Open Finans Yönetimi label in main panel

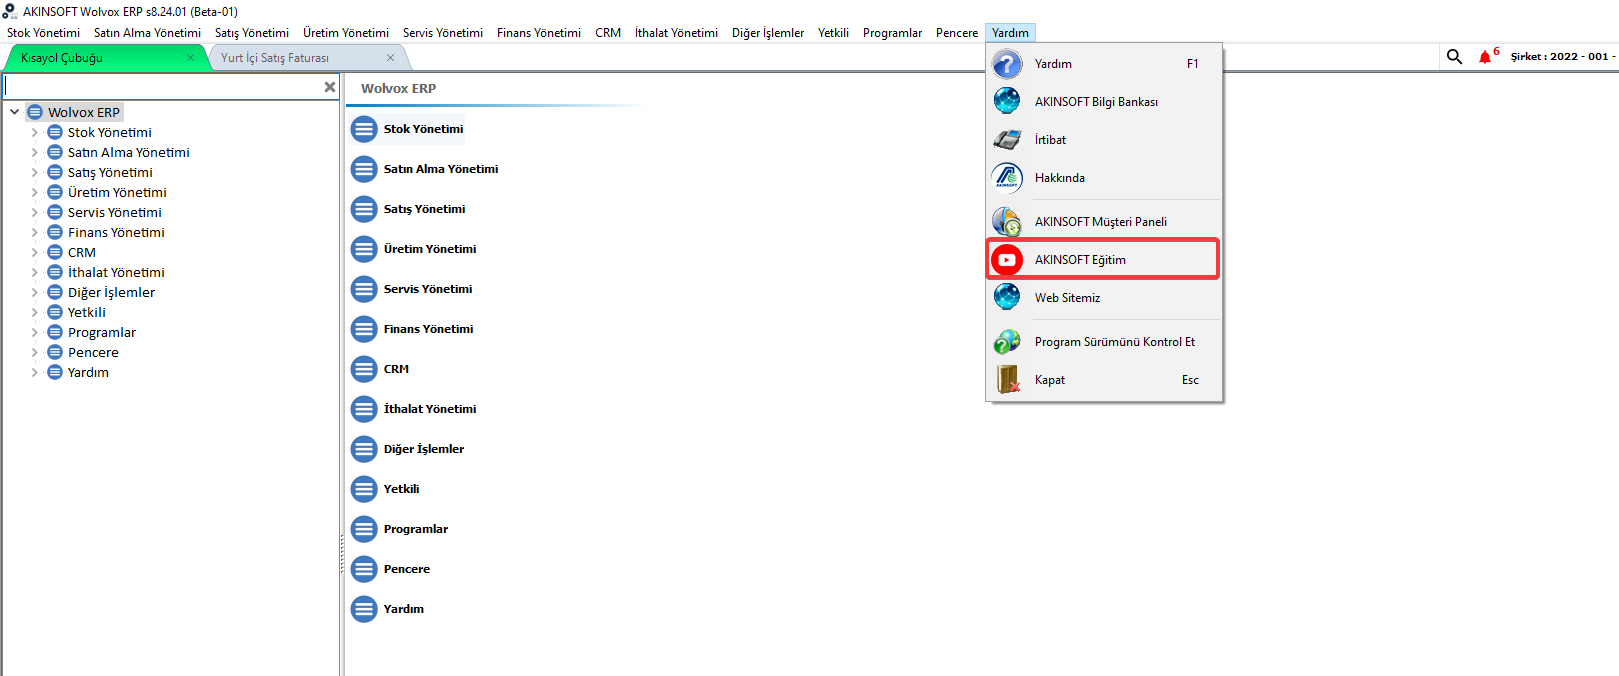point(428,329)
